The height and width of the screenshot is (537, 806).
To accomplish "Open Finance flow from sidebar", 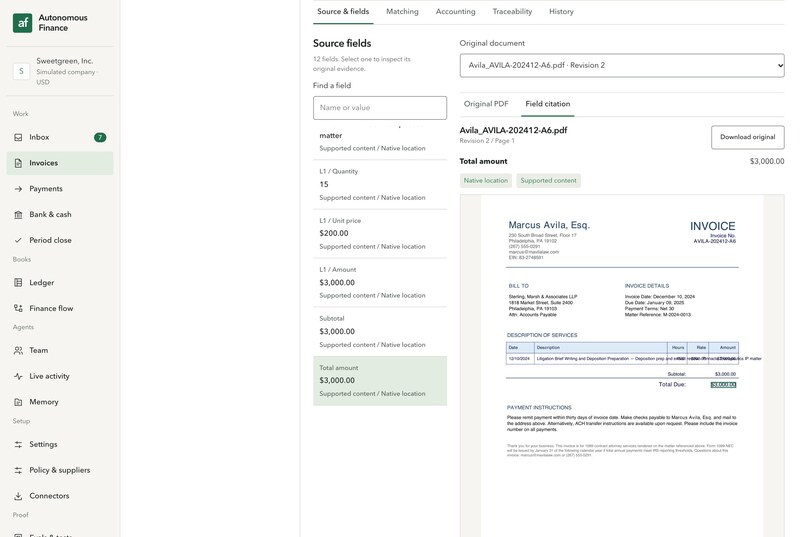I will [x=60, y=308].
